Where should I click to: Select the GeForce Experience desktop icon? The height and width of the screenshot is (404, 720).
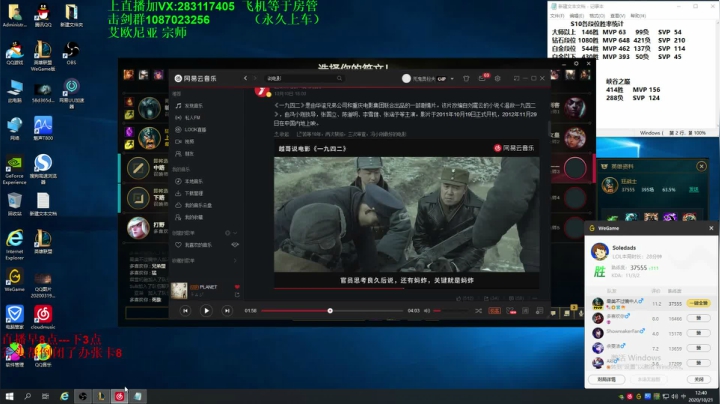point(15,170)
